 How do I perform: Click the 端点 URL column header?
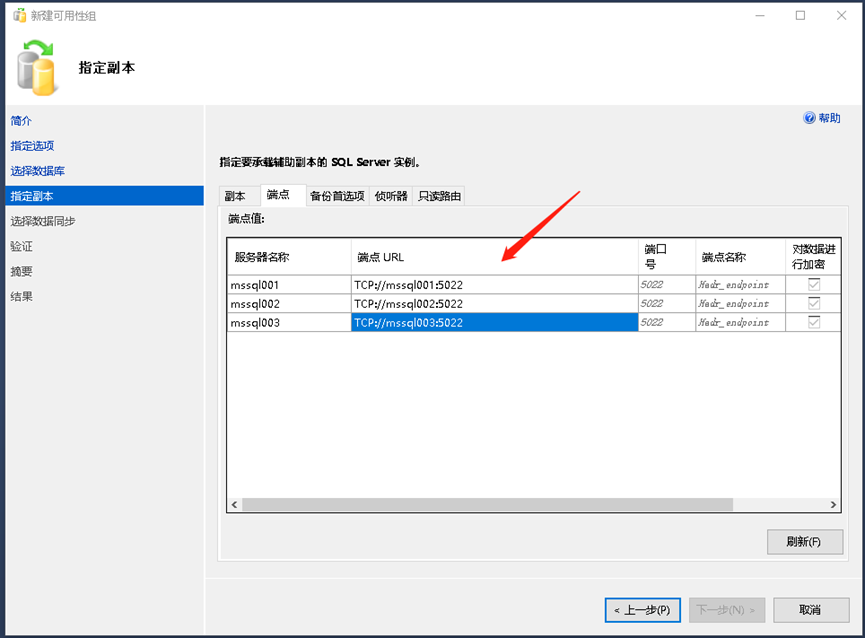pyautogui.click(x=494, y=257)
